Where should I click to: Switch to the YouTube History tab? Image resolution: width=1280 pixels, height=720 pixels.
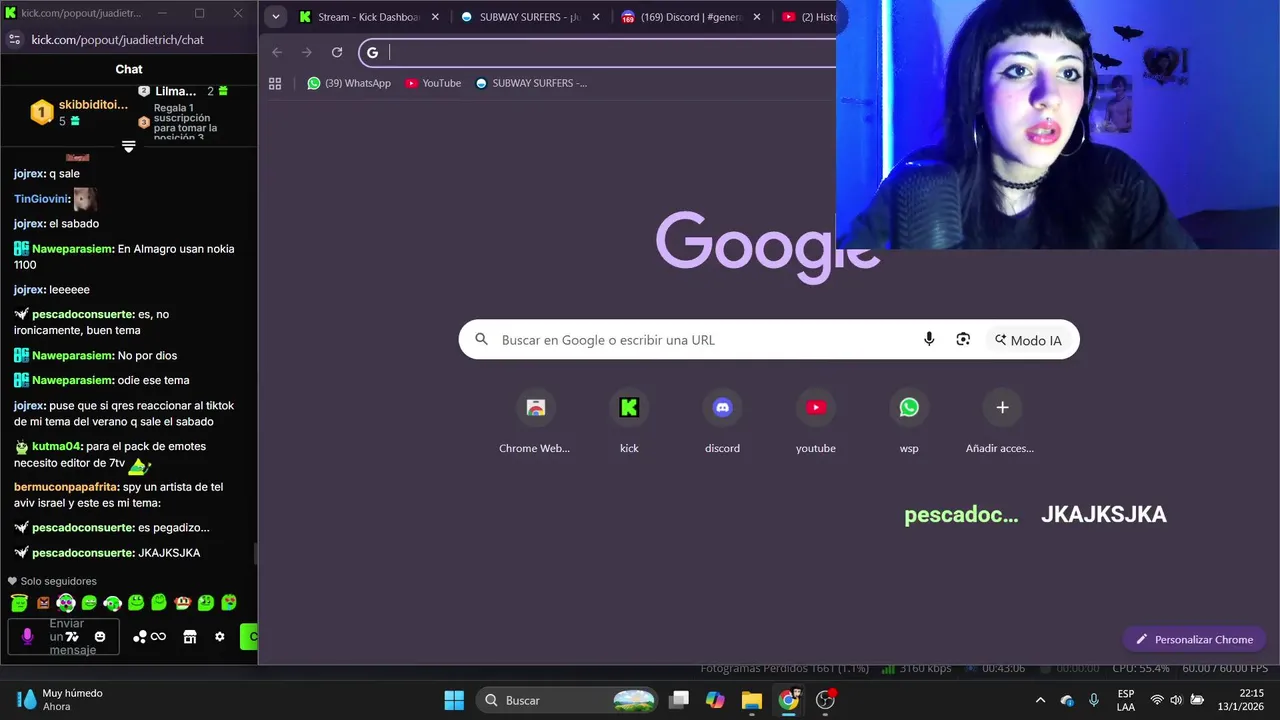tap(808, 17)
